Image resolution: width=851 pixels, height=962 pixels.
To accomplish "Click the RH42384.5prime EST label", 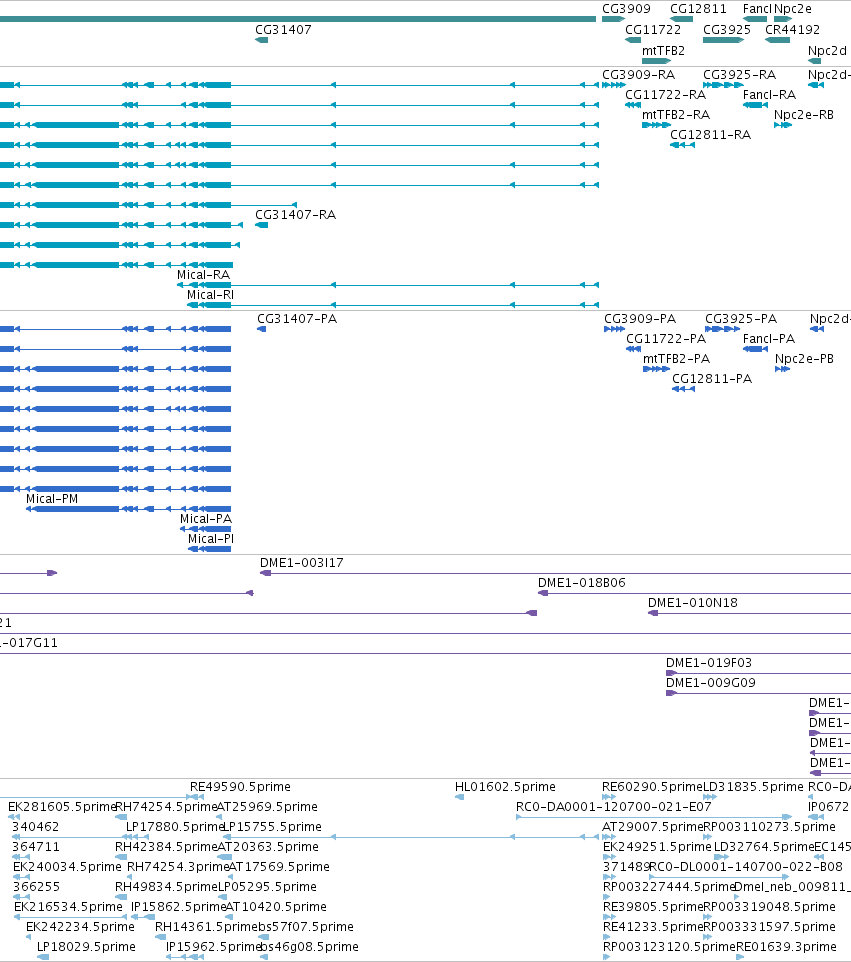I will point(166,847).
